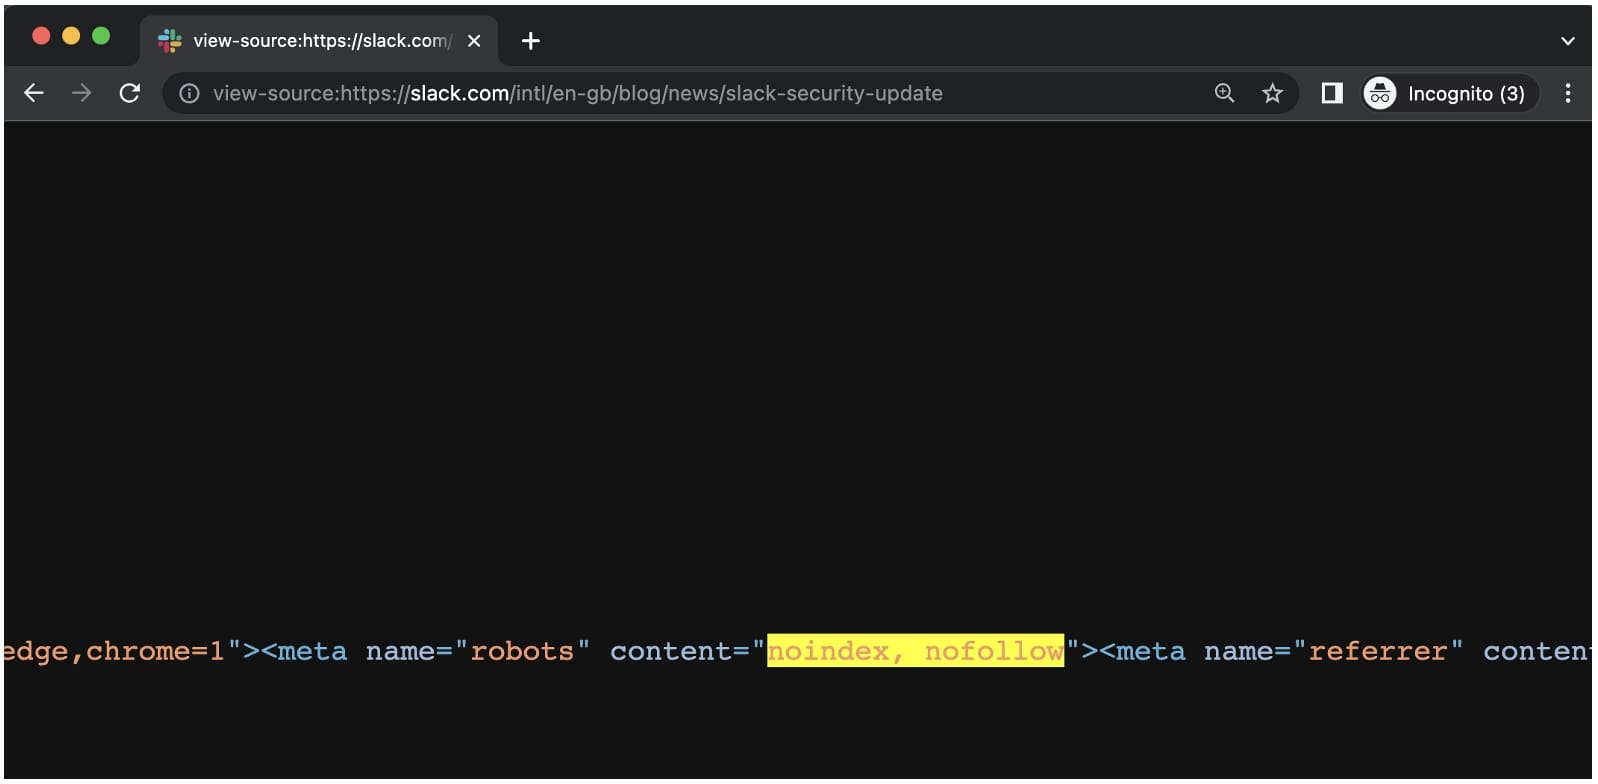Image resolution: width=1598 pixels, height=784 pixels.
Task: Open site information icon in address bar
Action: pos(189,93)
